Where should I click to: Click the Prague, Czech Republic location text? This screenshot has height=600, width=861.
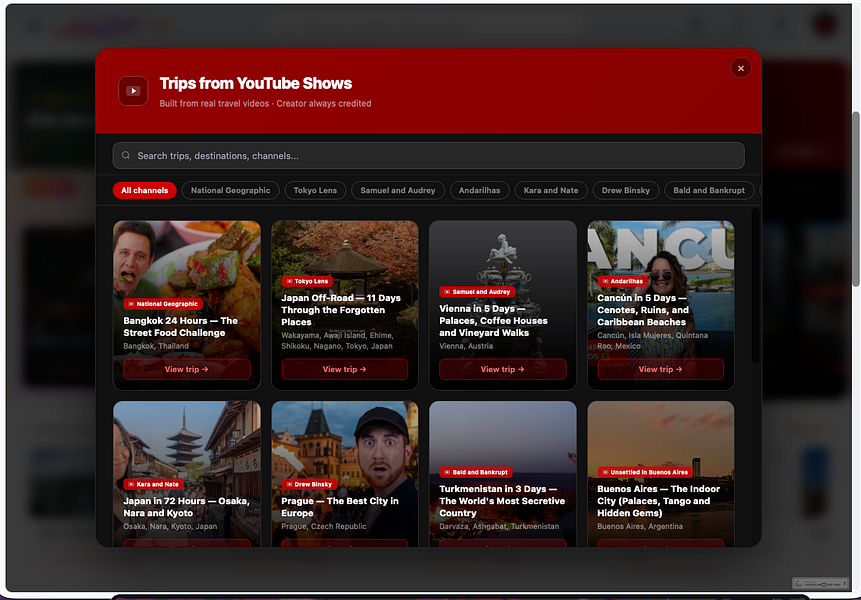pyautogui.click(x=323, y=526)
